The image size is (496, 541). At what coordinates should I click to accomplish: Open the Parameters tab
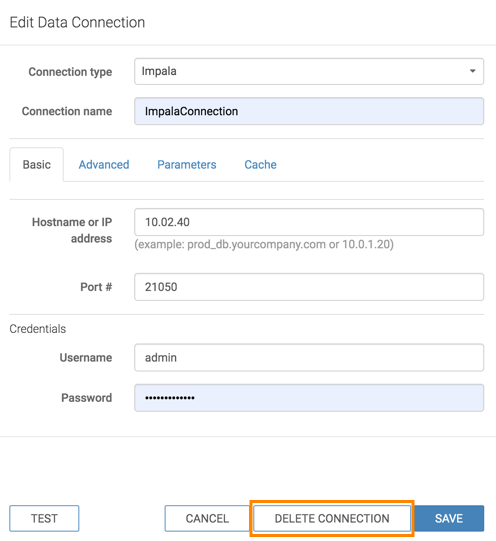187,165
